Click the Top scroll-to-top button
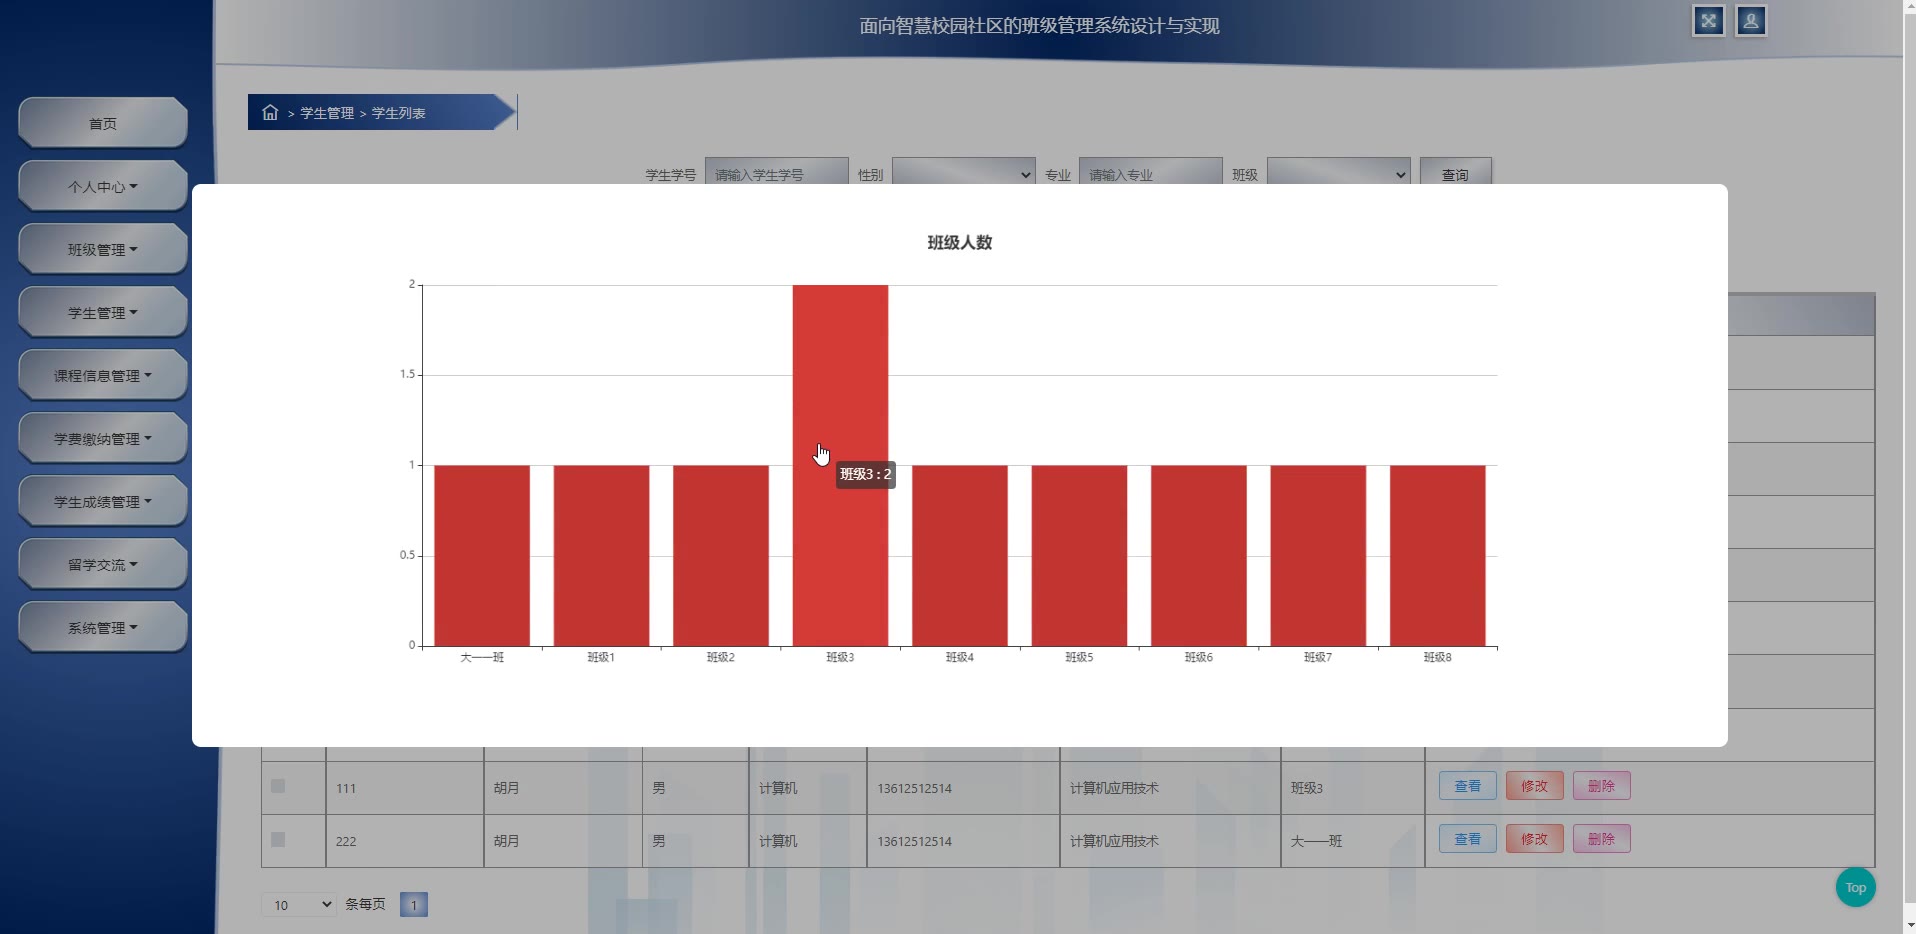 1856,887
